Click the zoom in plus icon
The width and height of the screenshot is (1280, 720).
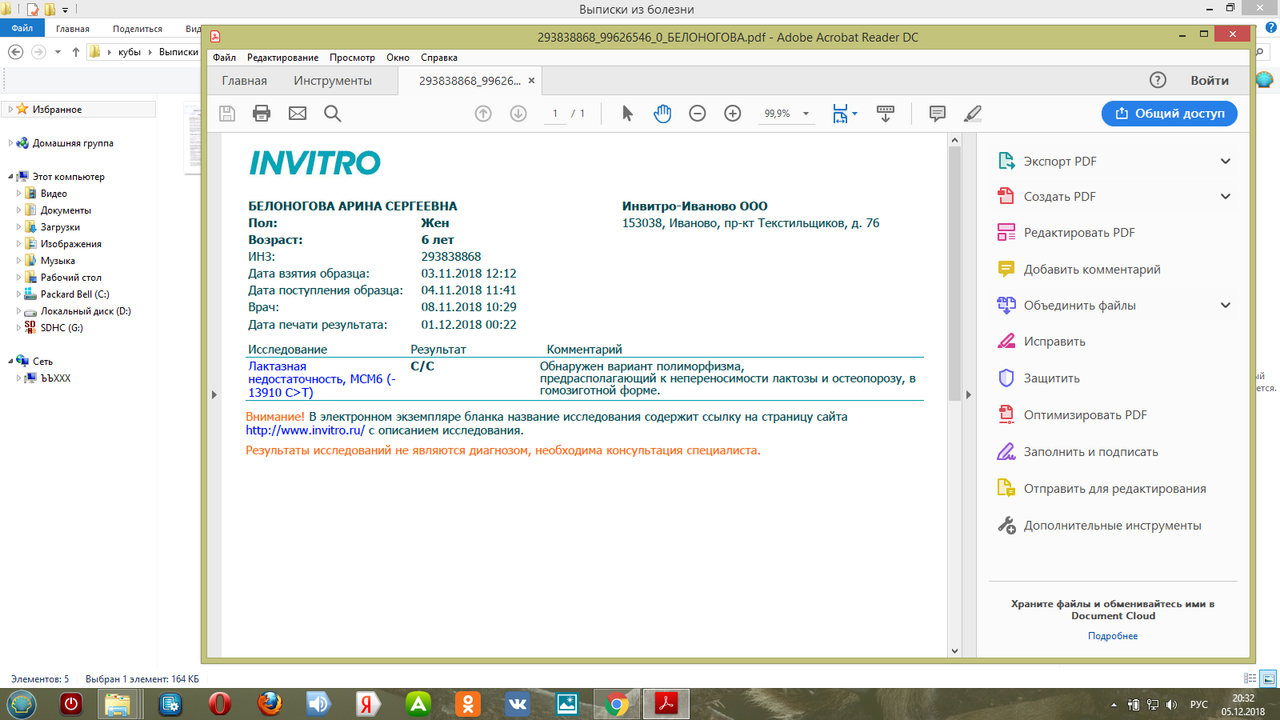(x=733, y=113)
